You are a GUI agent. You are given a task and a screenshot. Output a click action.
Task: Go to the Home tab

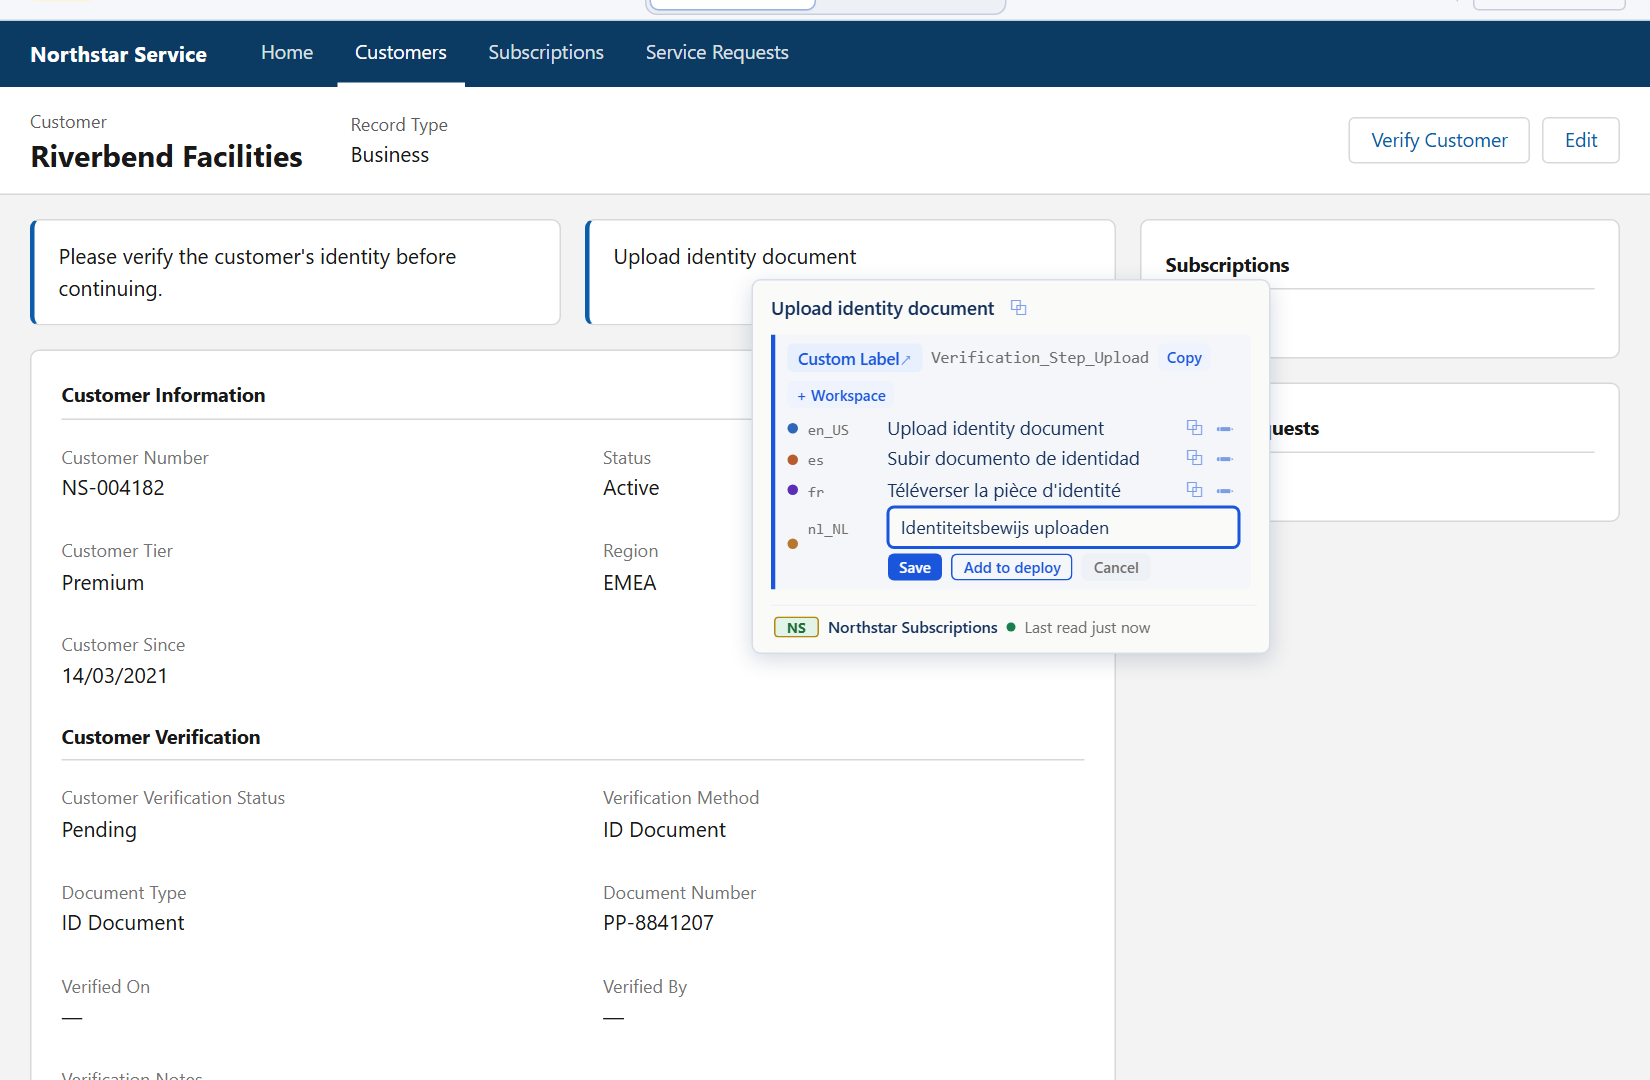pos(287,52)
